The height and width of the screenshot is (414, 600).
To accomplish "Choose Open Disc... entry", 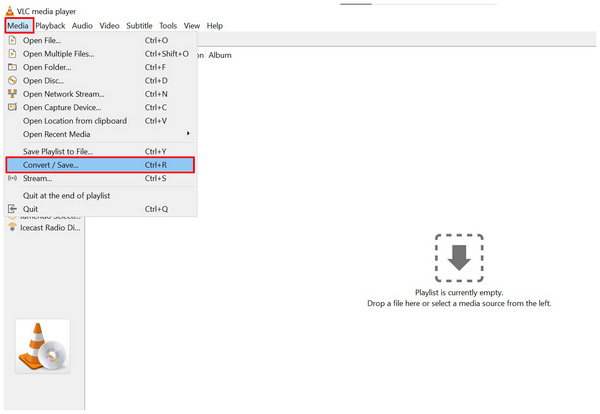I will point(100,80).
